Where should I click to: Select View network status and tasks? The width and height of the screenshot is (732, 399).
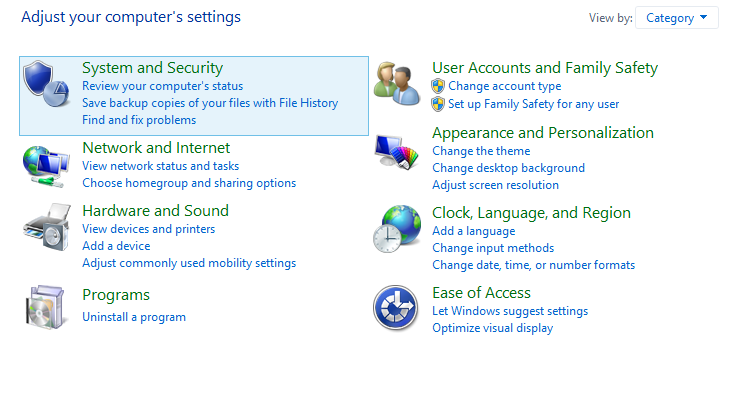161,166
